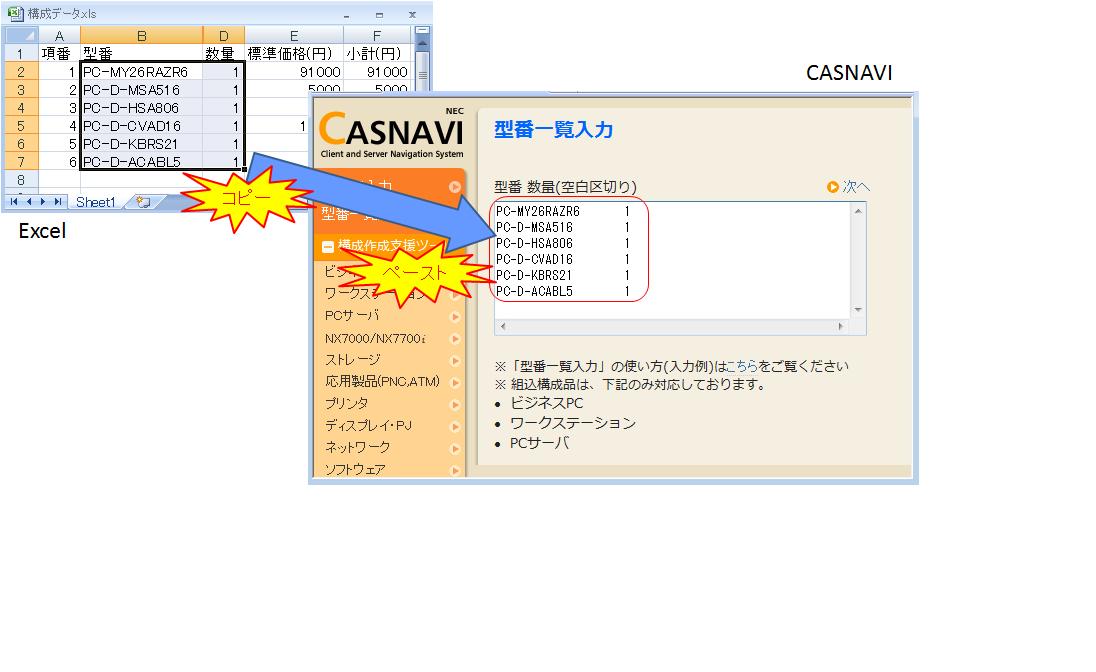The height and width of the screenshot is (672, 1096).
Task: Click the insert new worksheet icon in Excel
Action: pyautogui.click(x=143, y=202)
